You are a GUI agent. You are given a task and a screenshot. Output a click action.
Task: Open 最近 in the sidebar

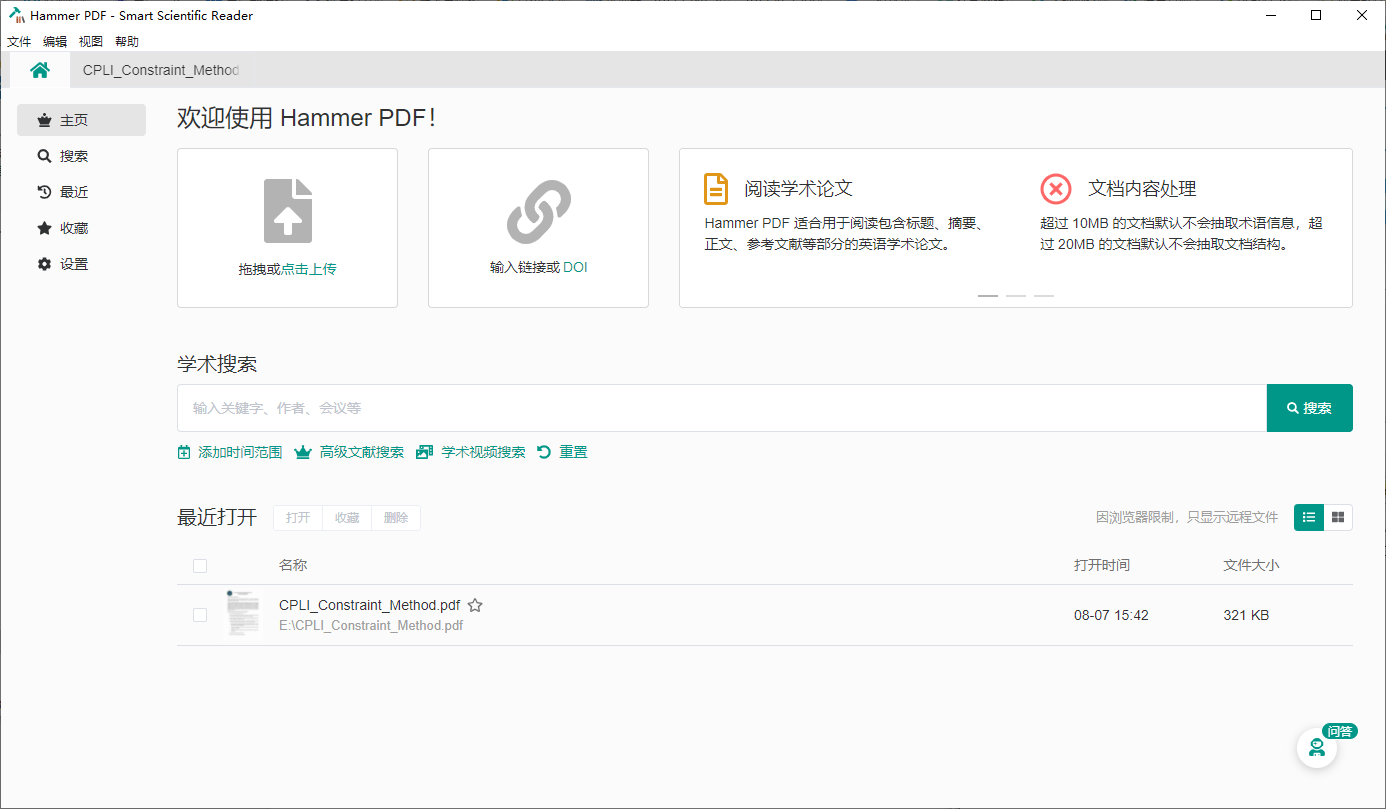pos(82,192)
